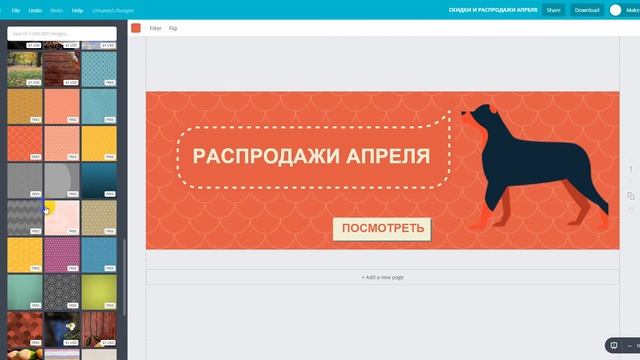Choose the purple dotted pattern background
Screen dimensions: 640x360
point(62,255)
